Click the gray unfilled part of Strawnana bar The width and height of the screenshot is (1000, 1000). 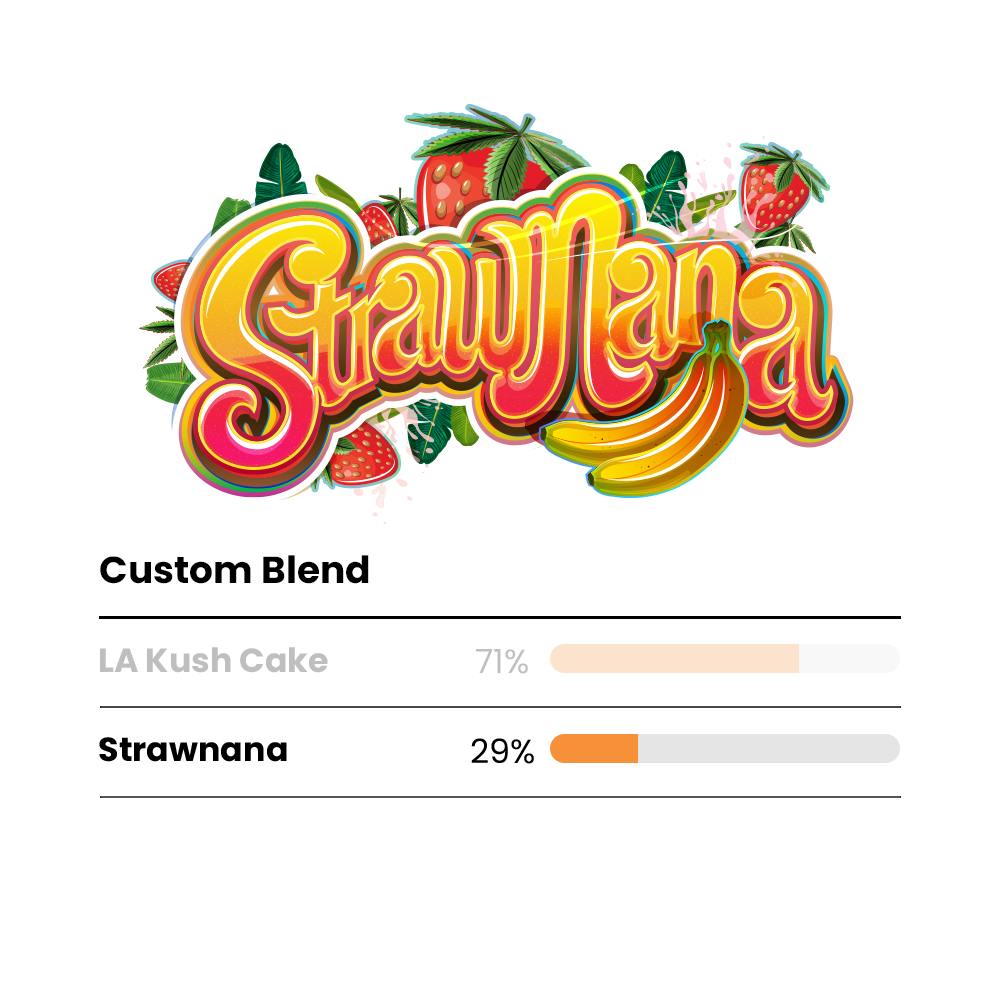(x=768, y=749)
